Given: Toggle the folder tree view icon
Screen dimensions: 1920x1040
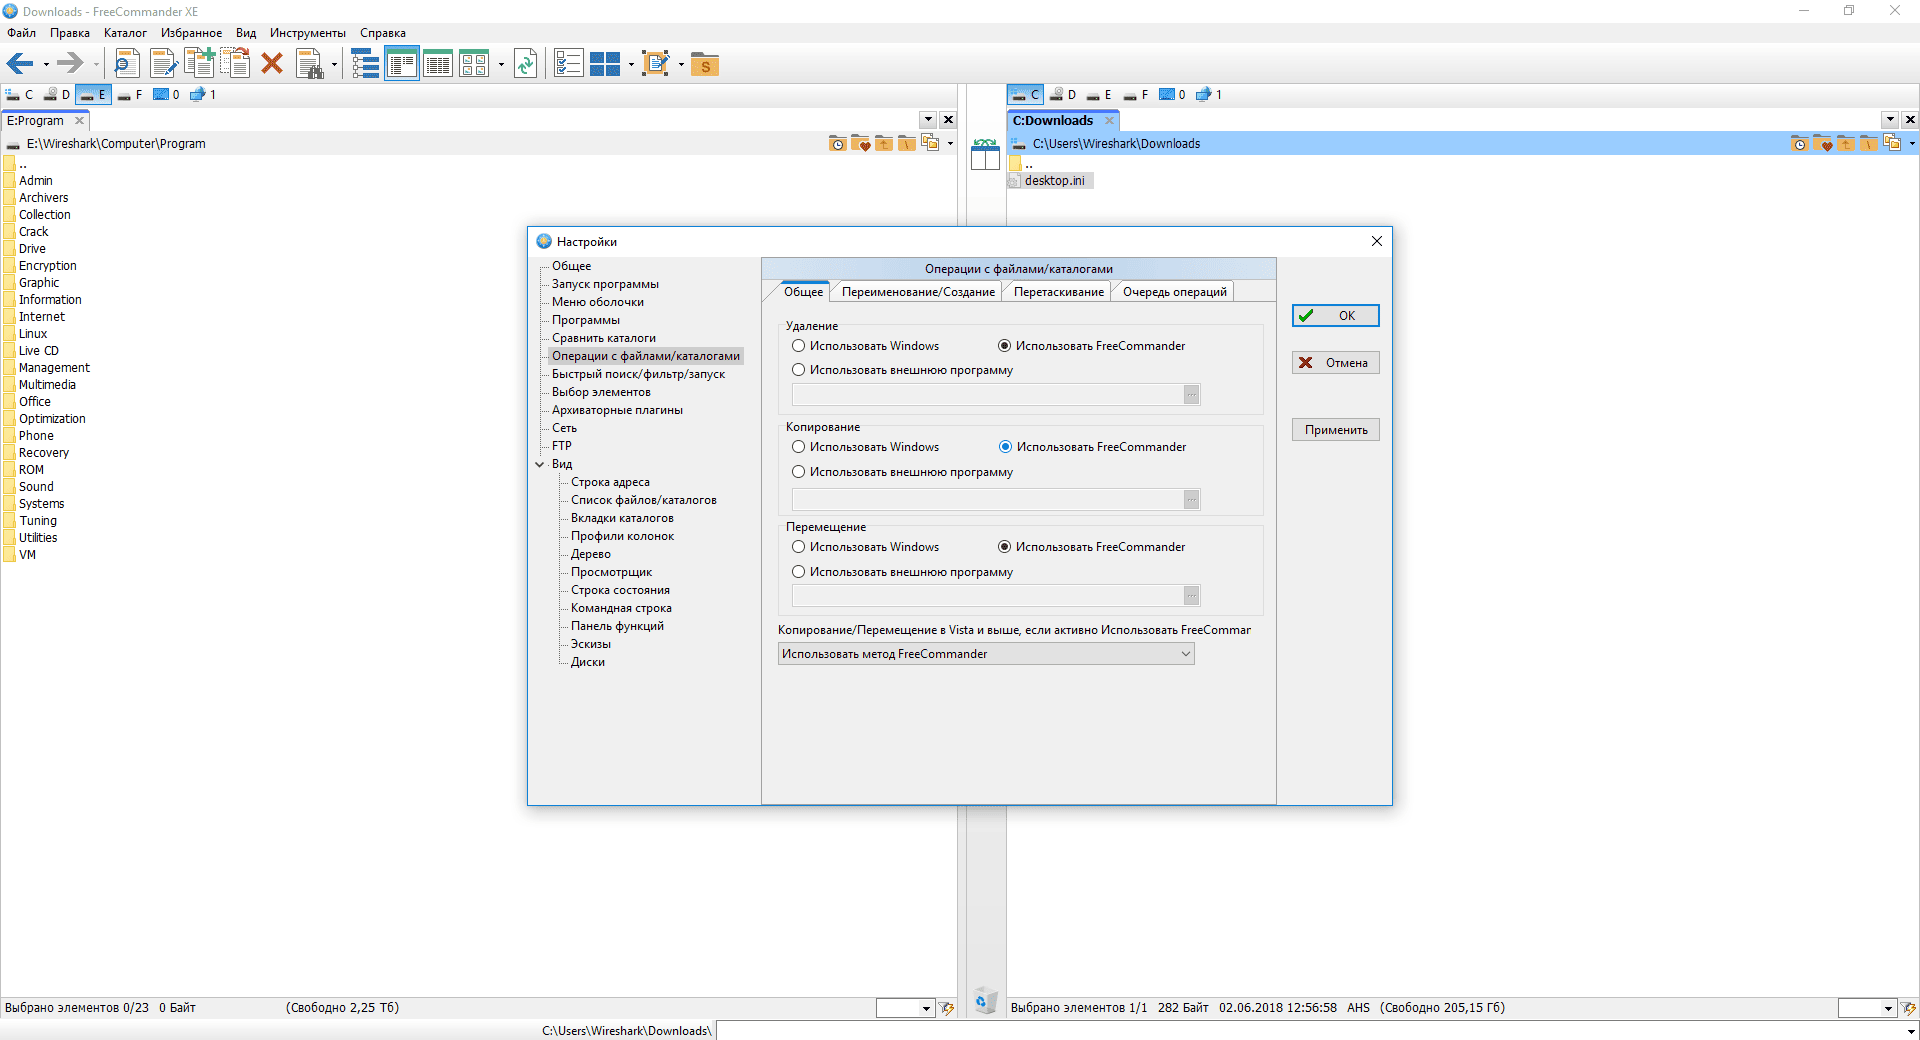Looking at the screenshot, I should [366, 64].
